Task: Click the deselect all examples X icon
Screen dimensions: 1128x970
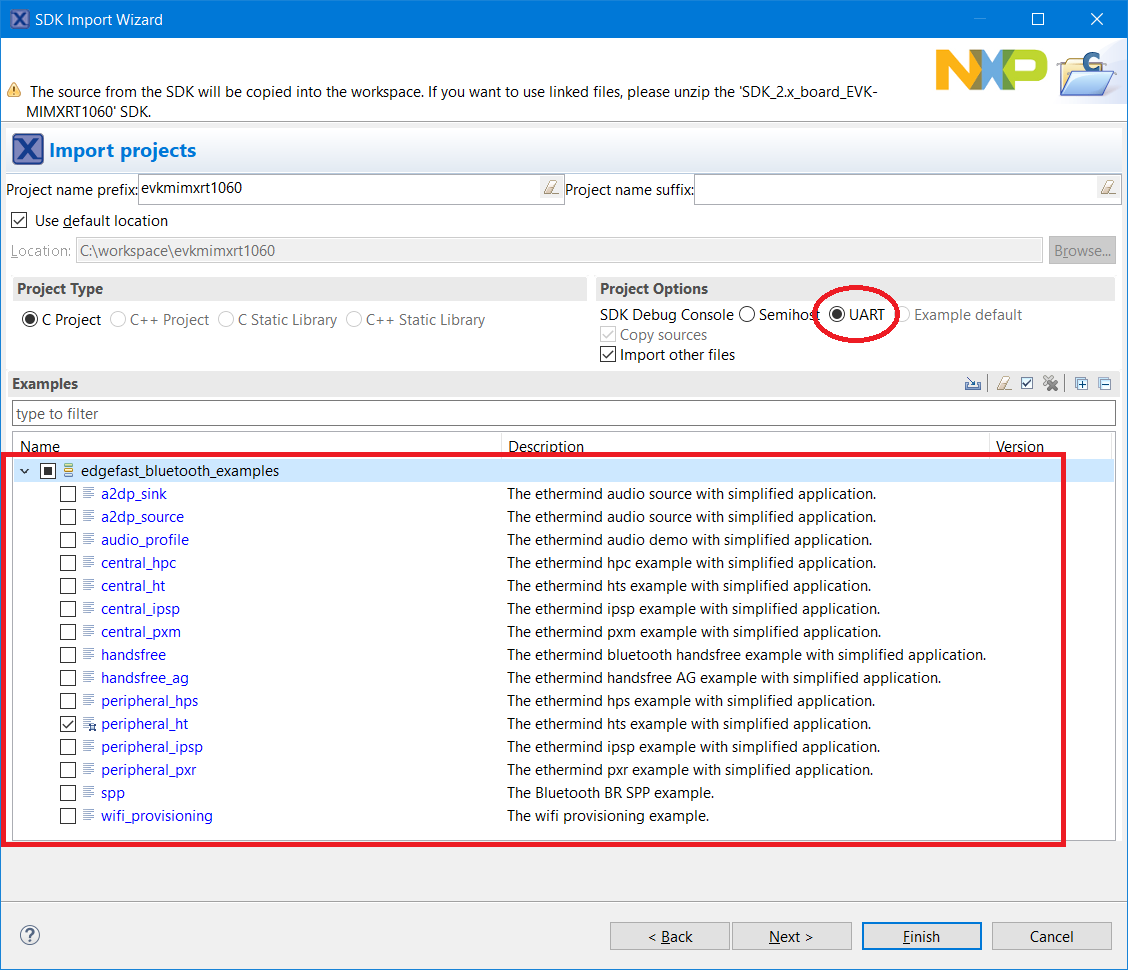Action: [x=1050, y=384]
